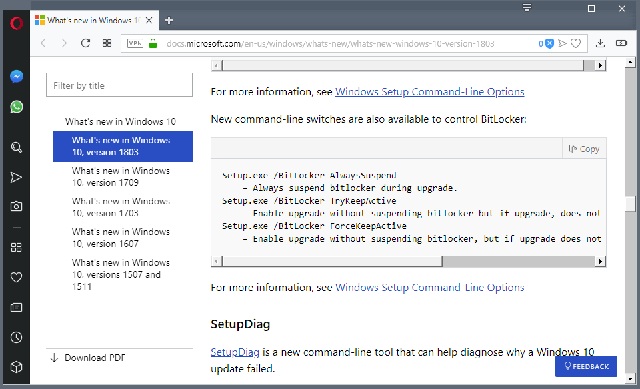Click the Filter by title field
640x389 pixels.
[x=119, y=85]
